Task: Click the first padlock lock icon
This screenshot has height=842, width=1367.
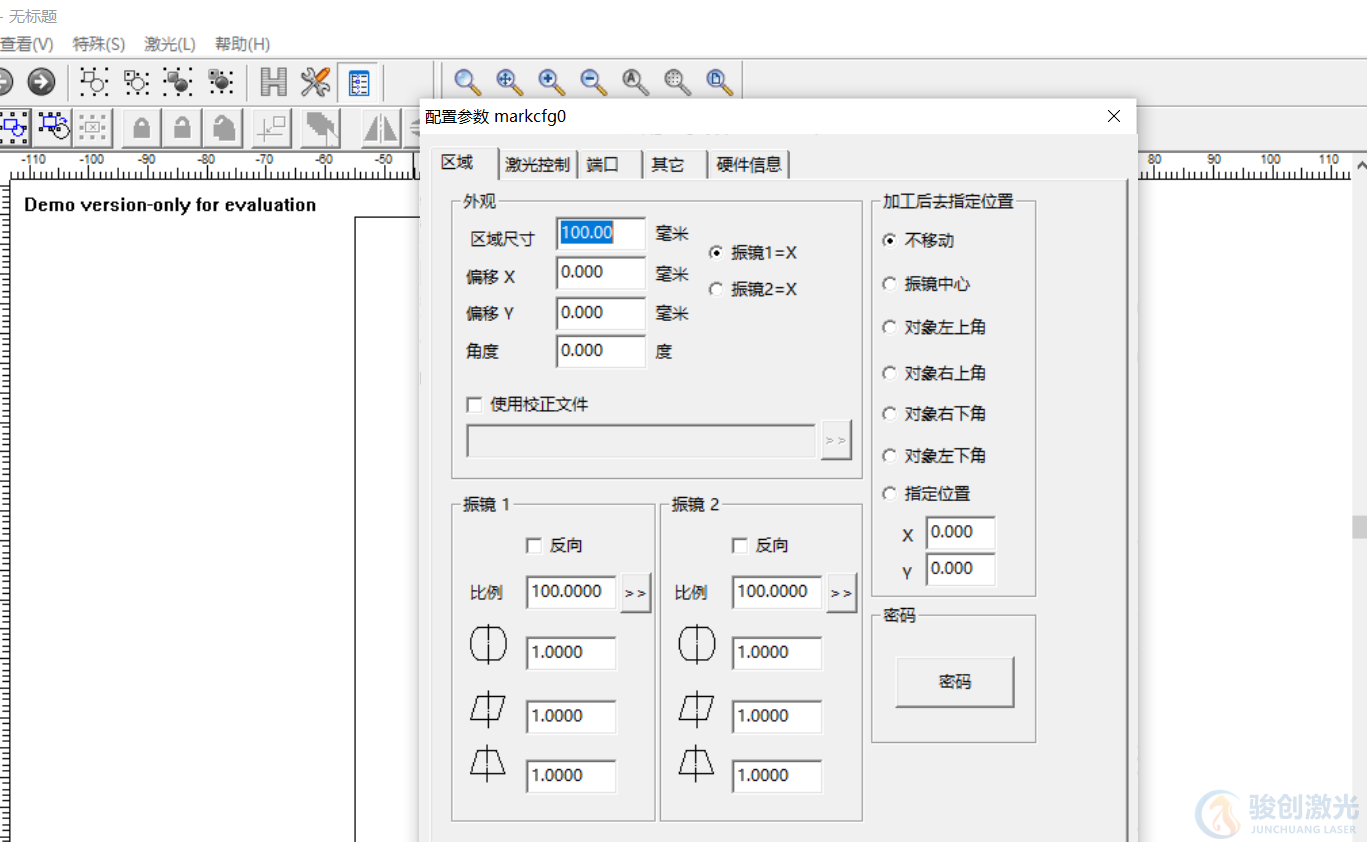Action: click(x=142, y=127)
